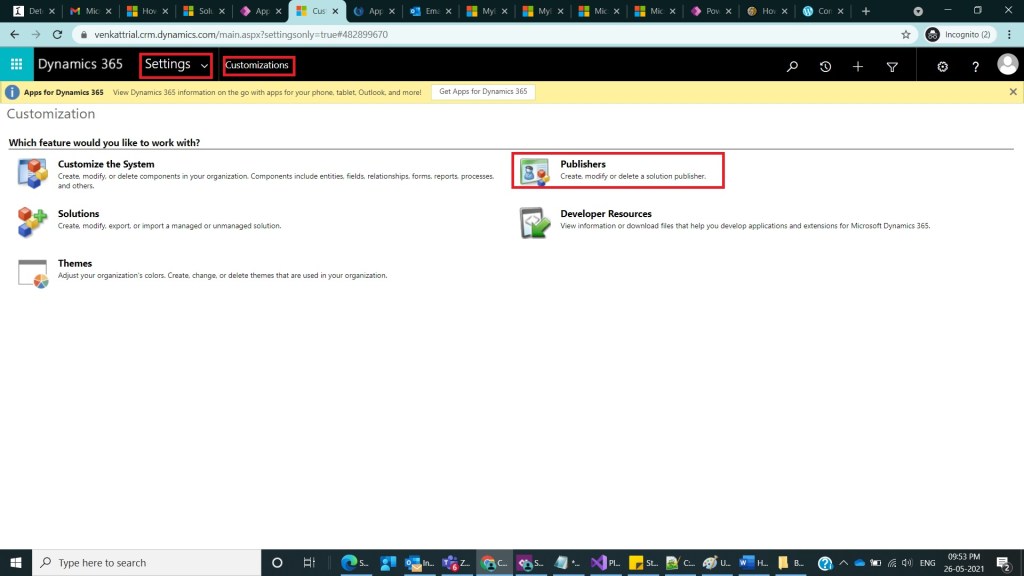Image resolution: width=1024 pixels, height=576 pixels.
Task: Open Customize the System link
Action: tap(106, 164)
